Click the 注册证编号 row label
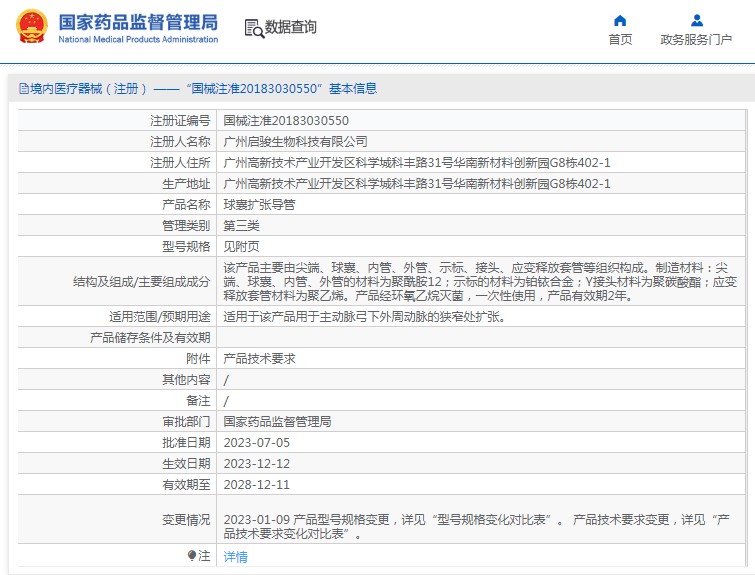Screen dimensions: 755x575 (x=180, y=120)
